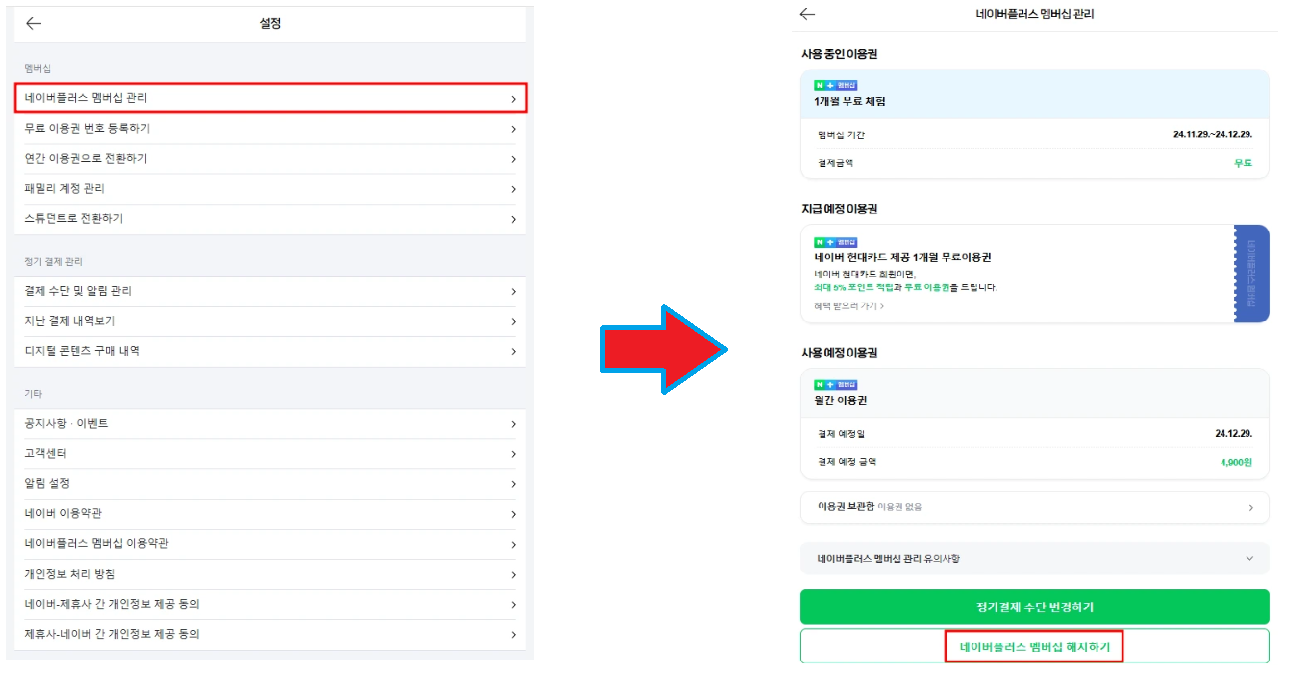Click 네이버플러스 멤버십 해지하기 button
The width and height of the screenshot is (1292, 680).
pos(1034,647)
